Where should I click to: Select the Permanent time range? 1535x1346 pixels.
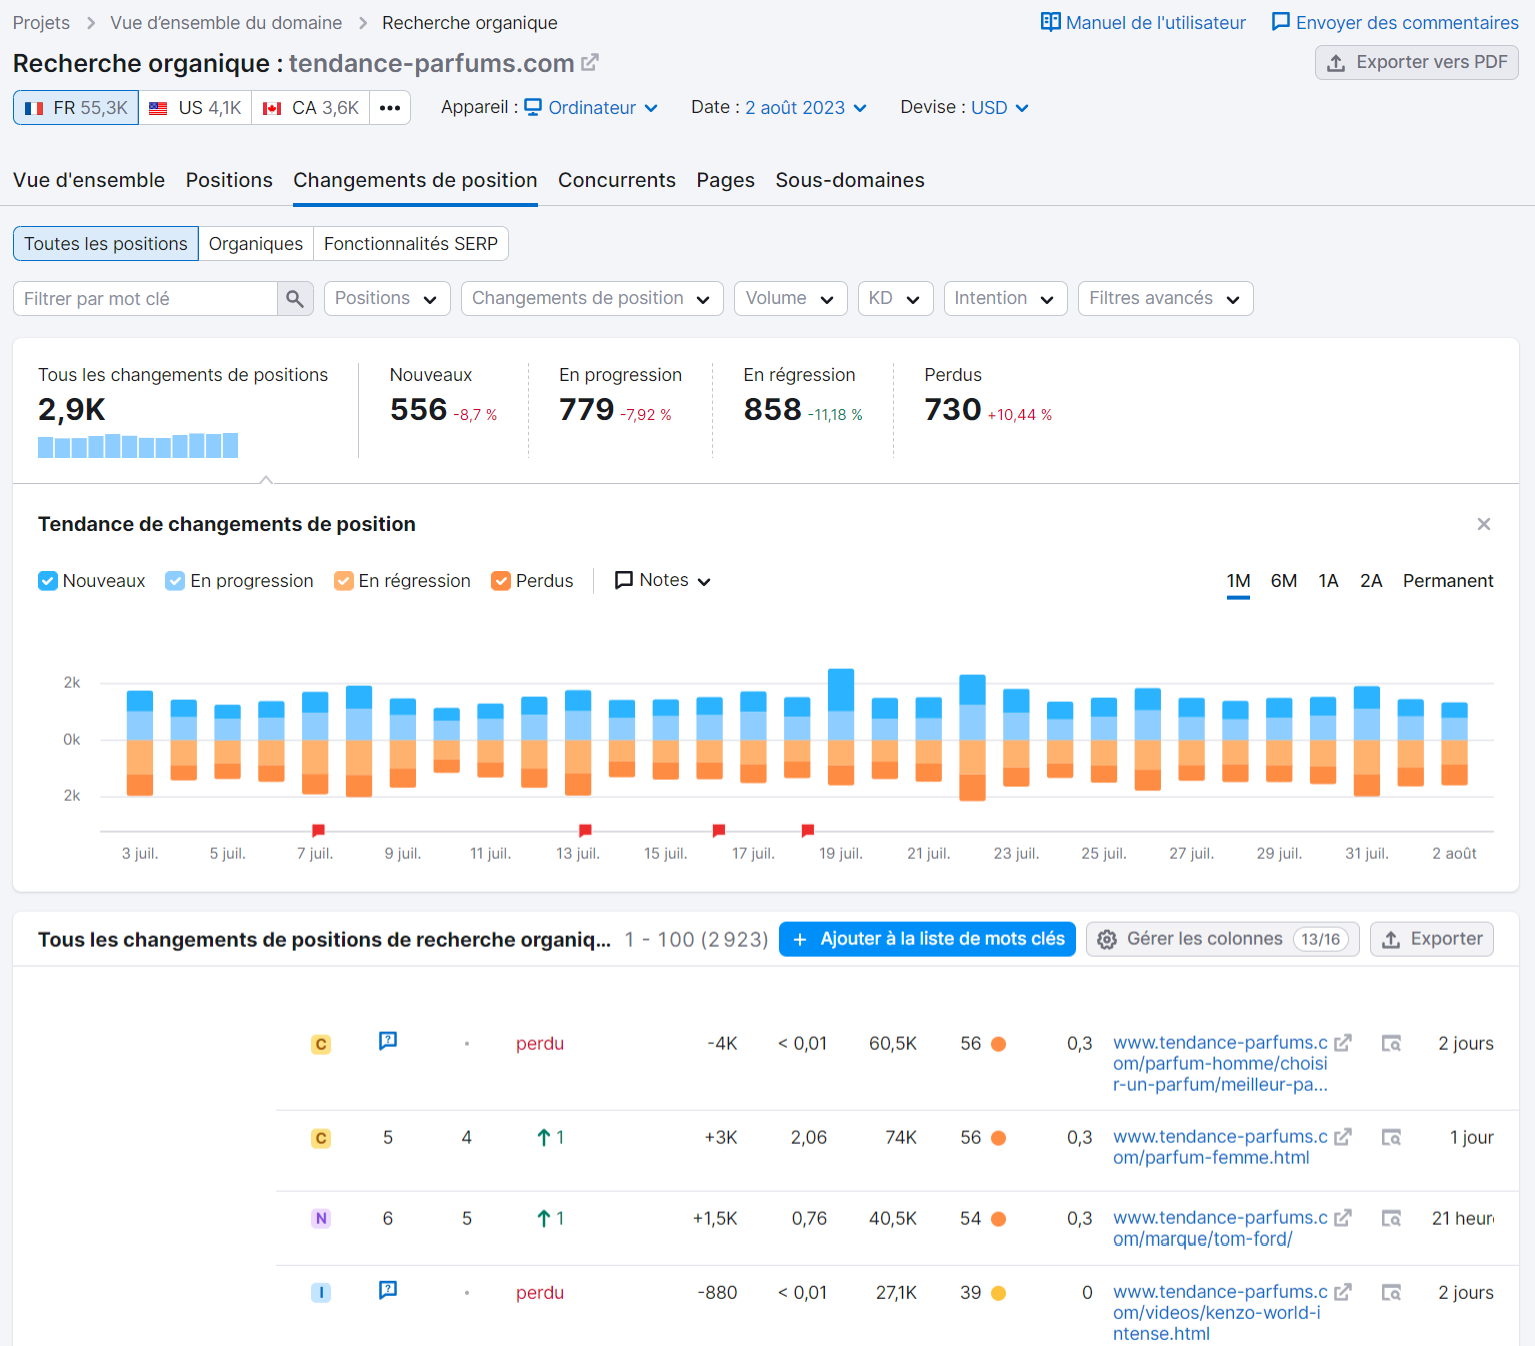point(1448,581)
